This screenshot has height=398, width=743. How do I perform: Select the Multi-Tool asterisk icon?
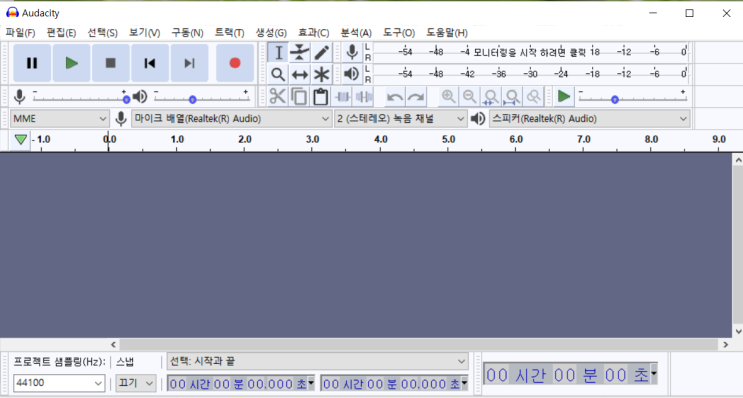(x=322, y=74)
